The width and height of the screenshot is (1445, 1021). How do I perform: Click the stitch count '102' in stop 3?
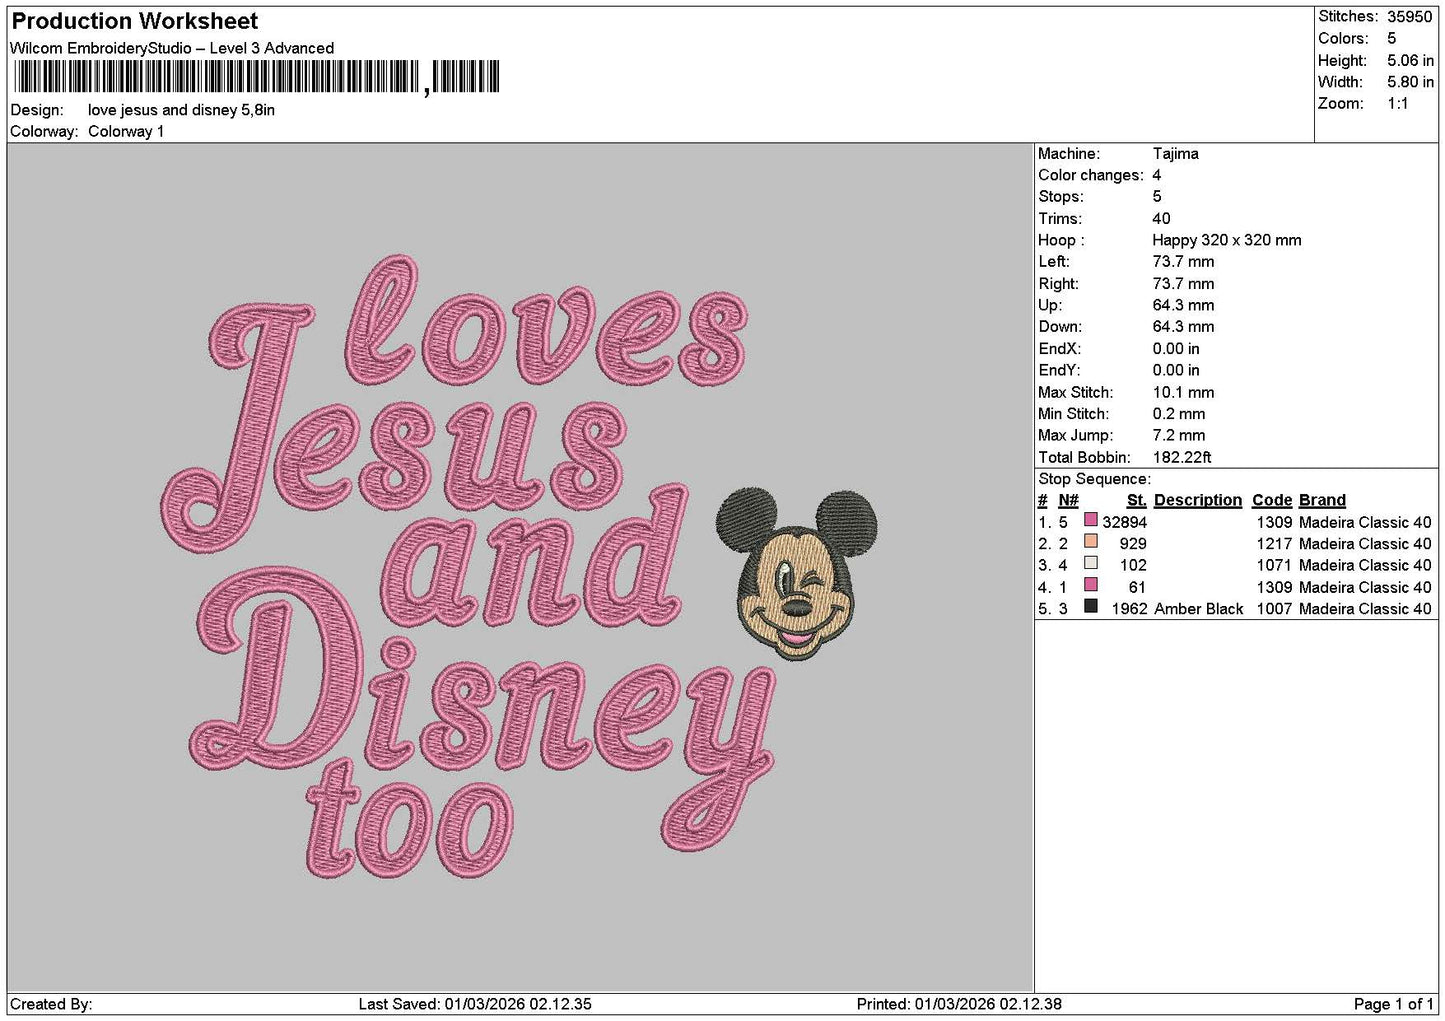[x=1133, y=565]
